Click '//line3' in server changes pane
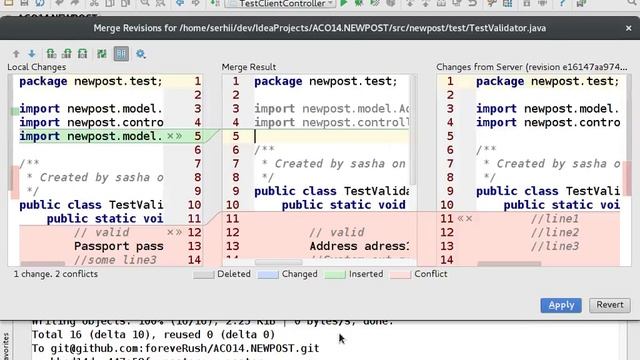Viewport: 640px width, 360px height. (555, 246)
